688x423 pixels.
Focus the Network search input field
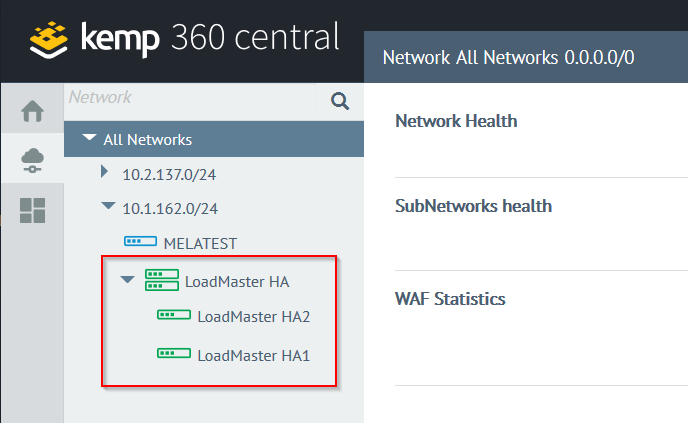[190, 97]
